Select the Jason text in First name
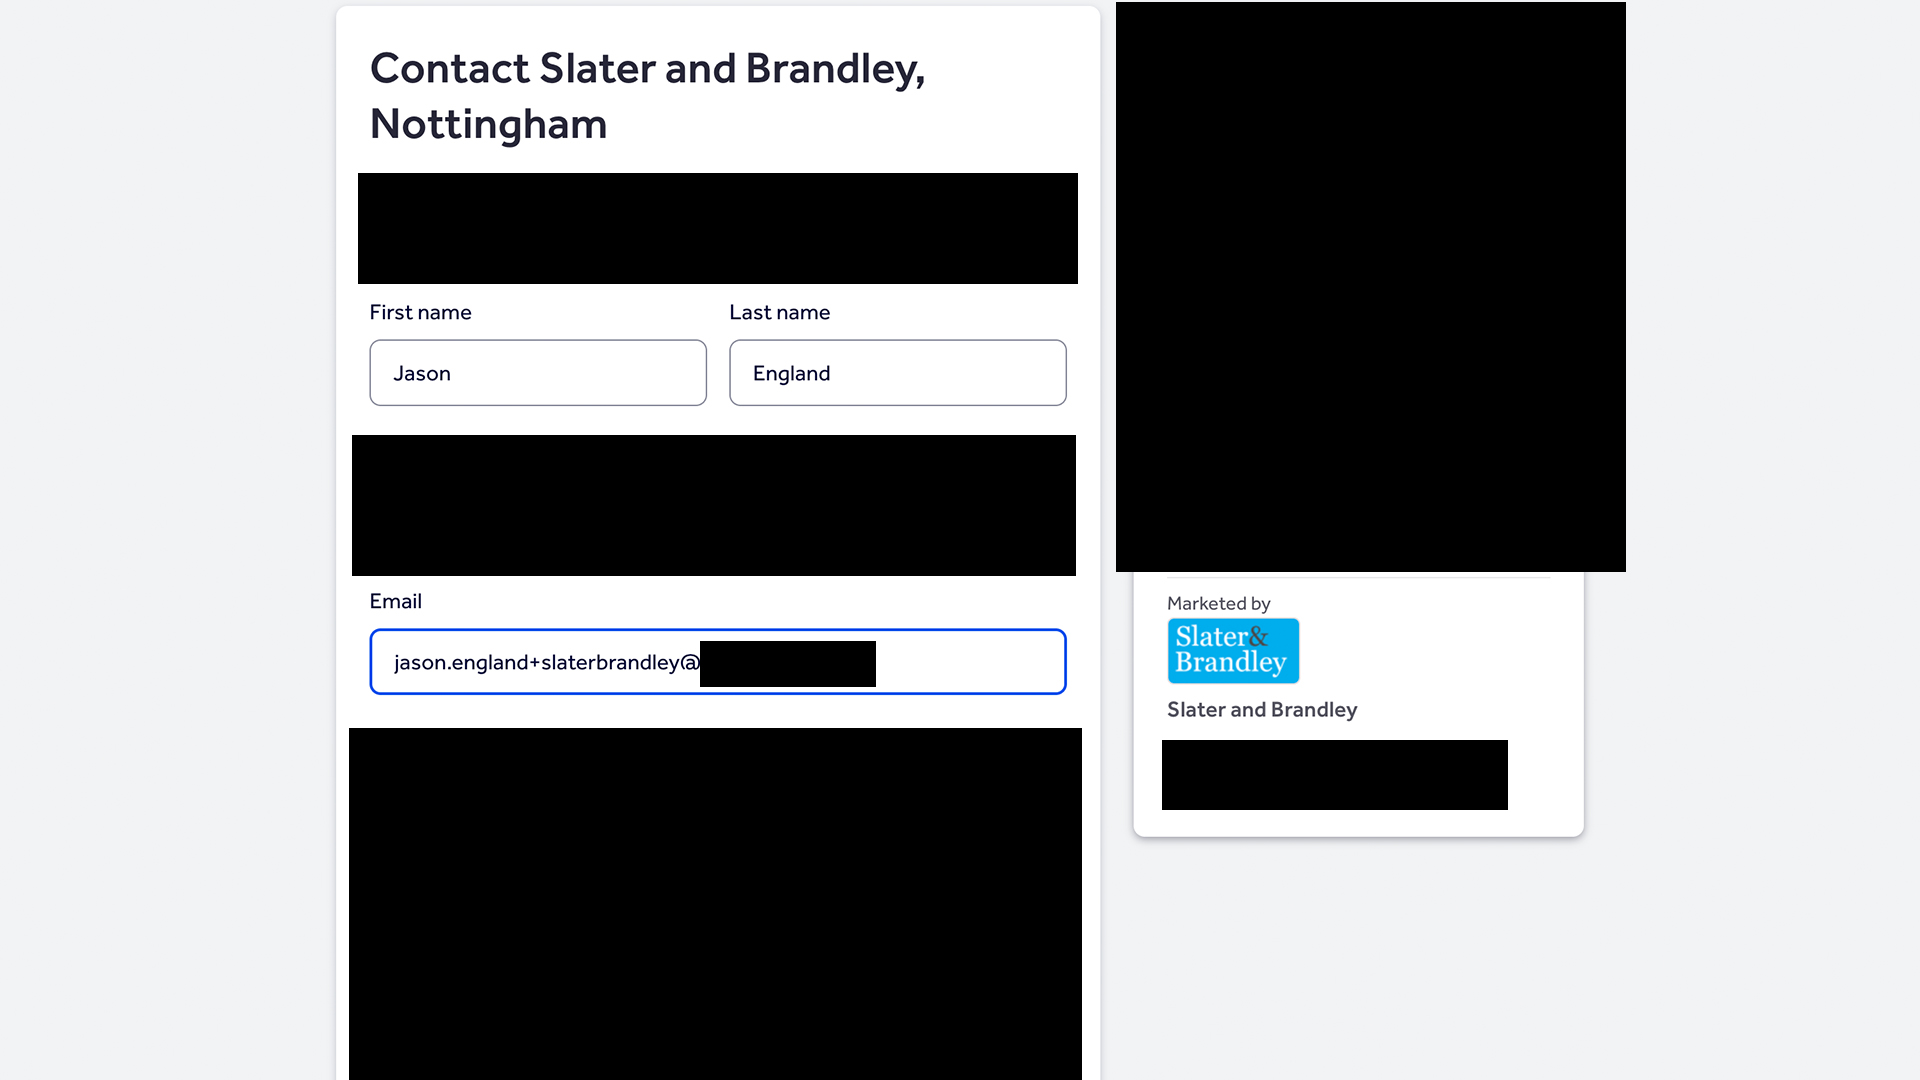 click(x=422, y=373)
